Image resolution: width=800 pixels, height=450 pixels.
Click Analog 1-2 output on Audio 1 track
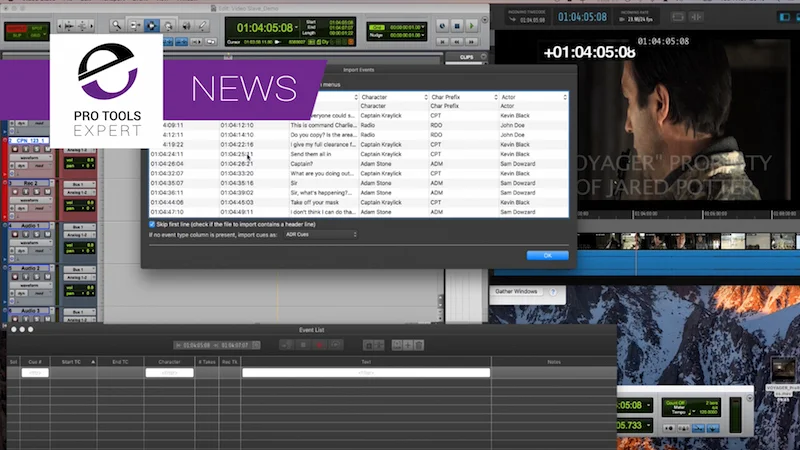tap(79, 235)
